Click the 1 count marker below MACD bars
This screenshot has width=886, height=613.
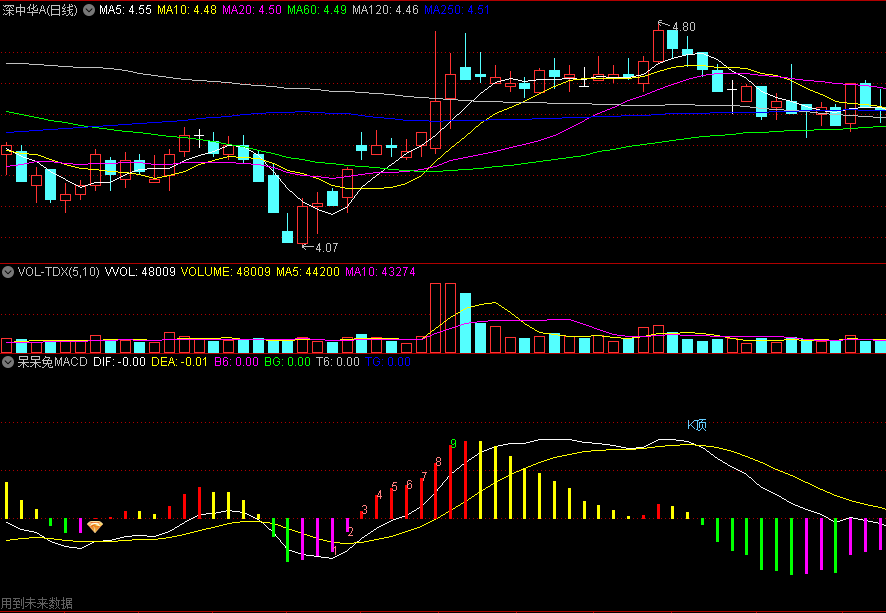point(335,550)
